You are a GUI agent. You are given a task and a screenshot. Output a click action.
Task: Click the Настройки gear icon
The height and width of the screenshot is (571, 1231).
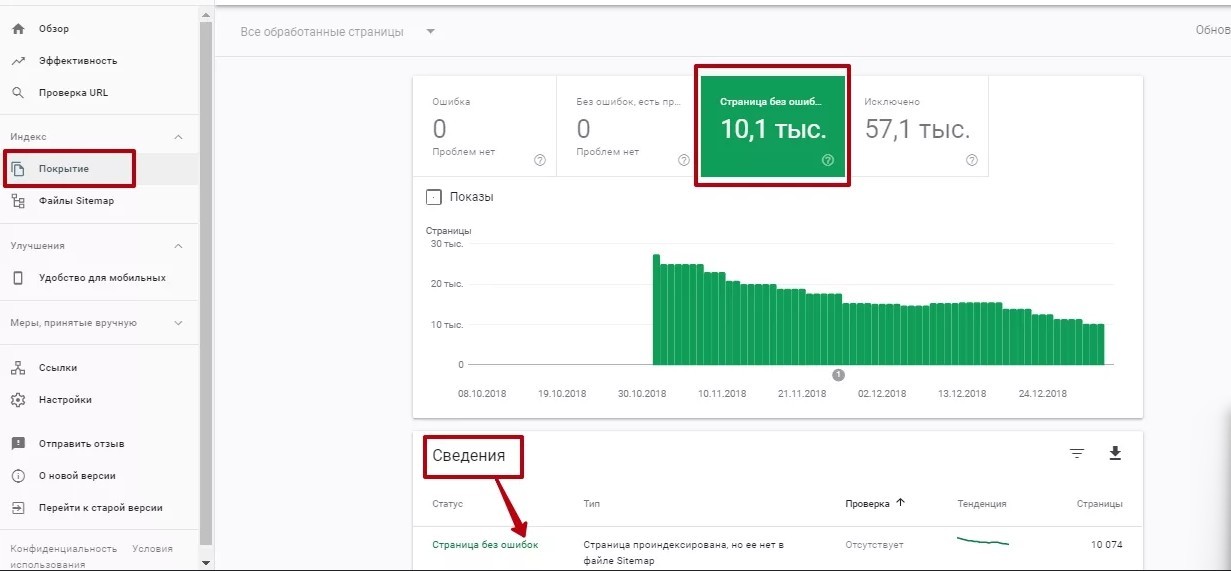[17, 400]
